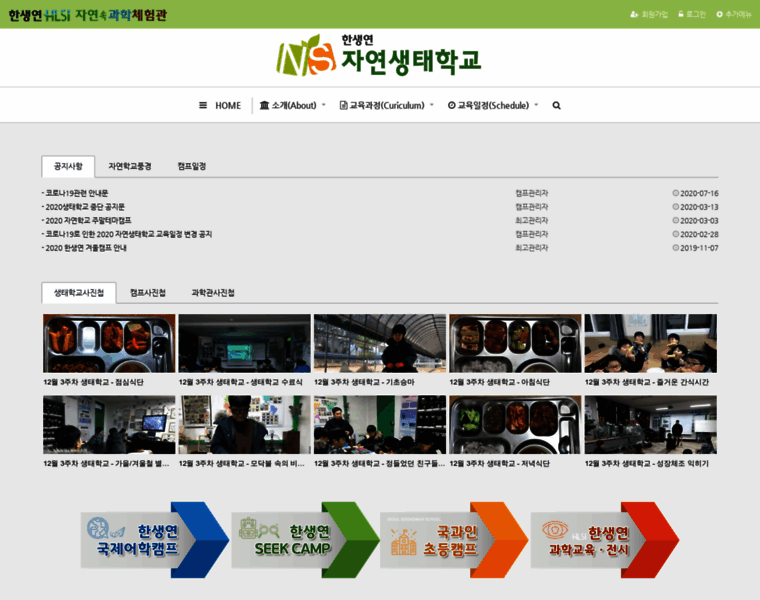760x600 pixels.
Task: Click the HOME menu hamburger icon
Action: point(203,105)
